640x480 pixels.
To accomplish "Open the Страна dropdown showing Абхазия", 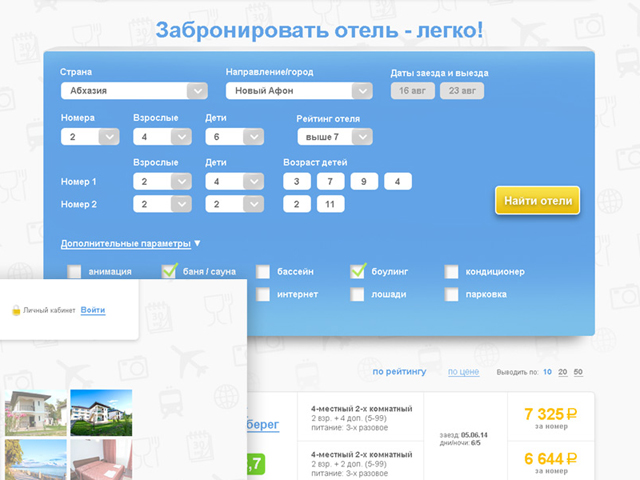I will click(134, 91).
